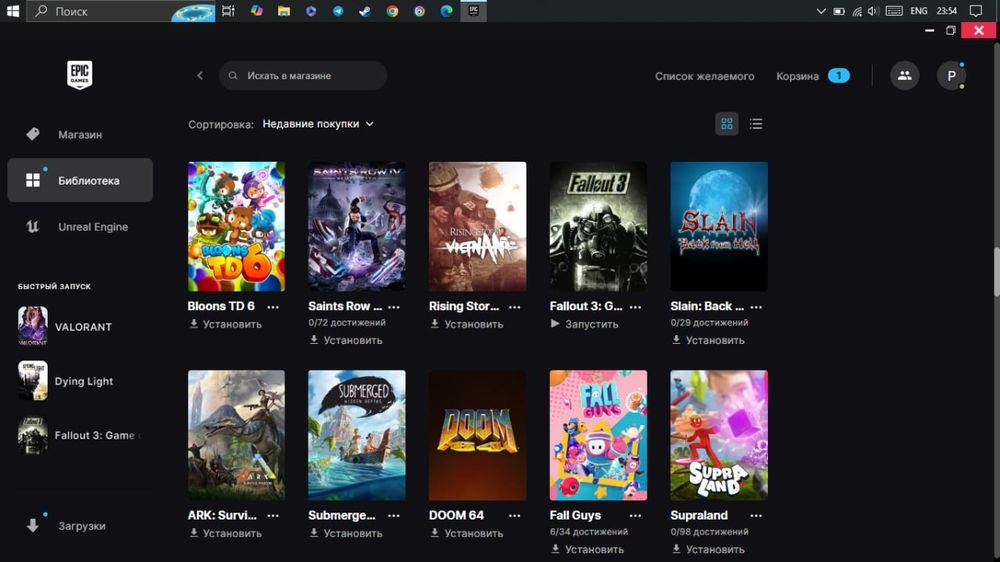
Task: Open Telegram from the taskbar
Action: (338, 11)
